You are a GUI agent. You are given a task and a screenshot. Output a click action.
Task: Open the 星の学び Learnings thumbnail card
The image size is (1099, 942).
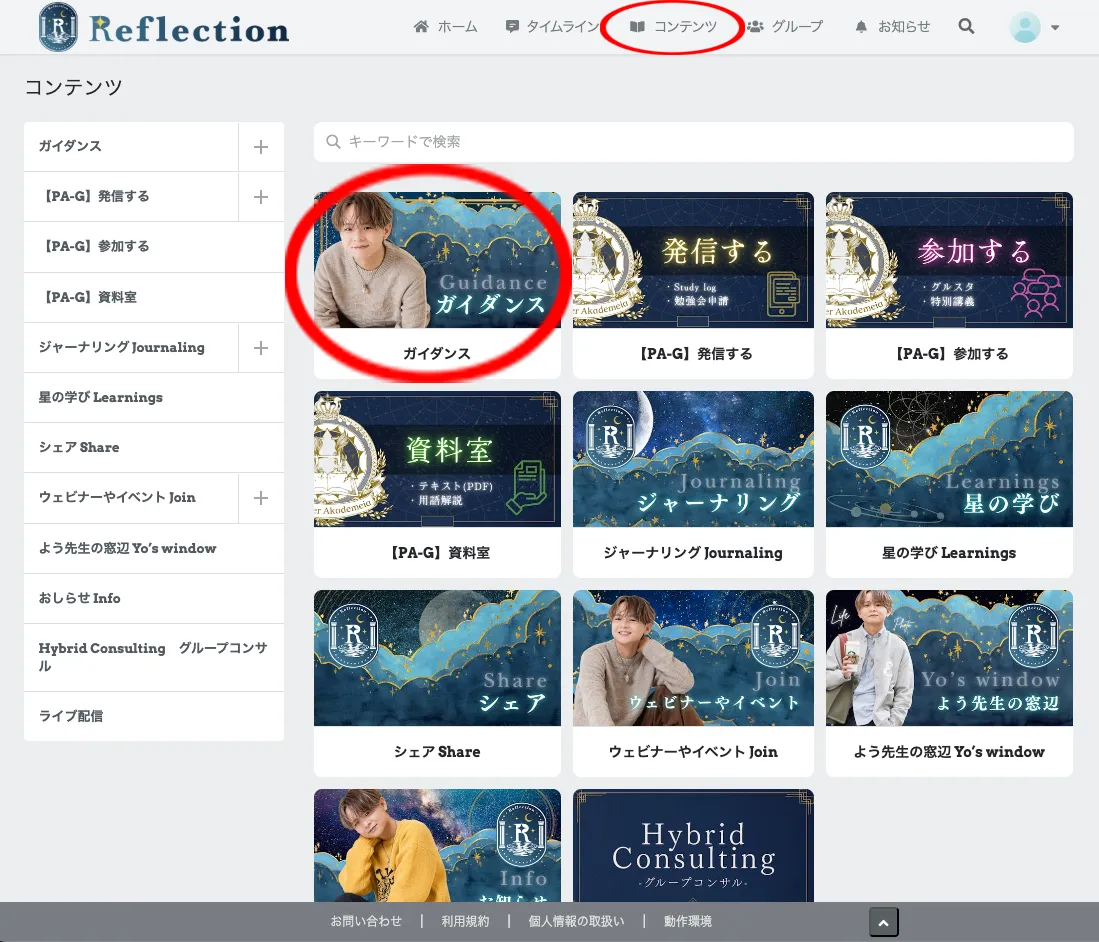point(949,459)
